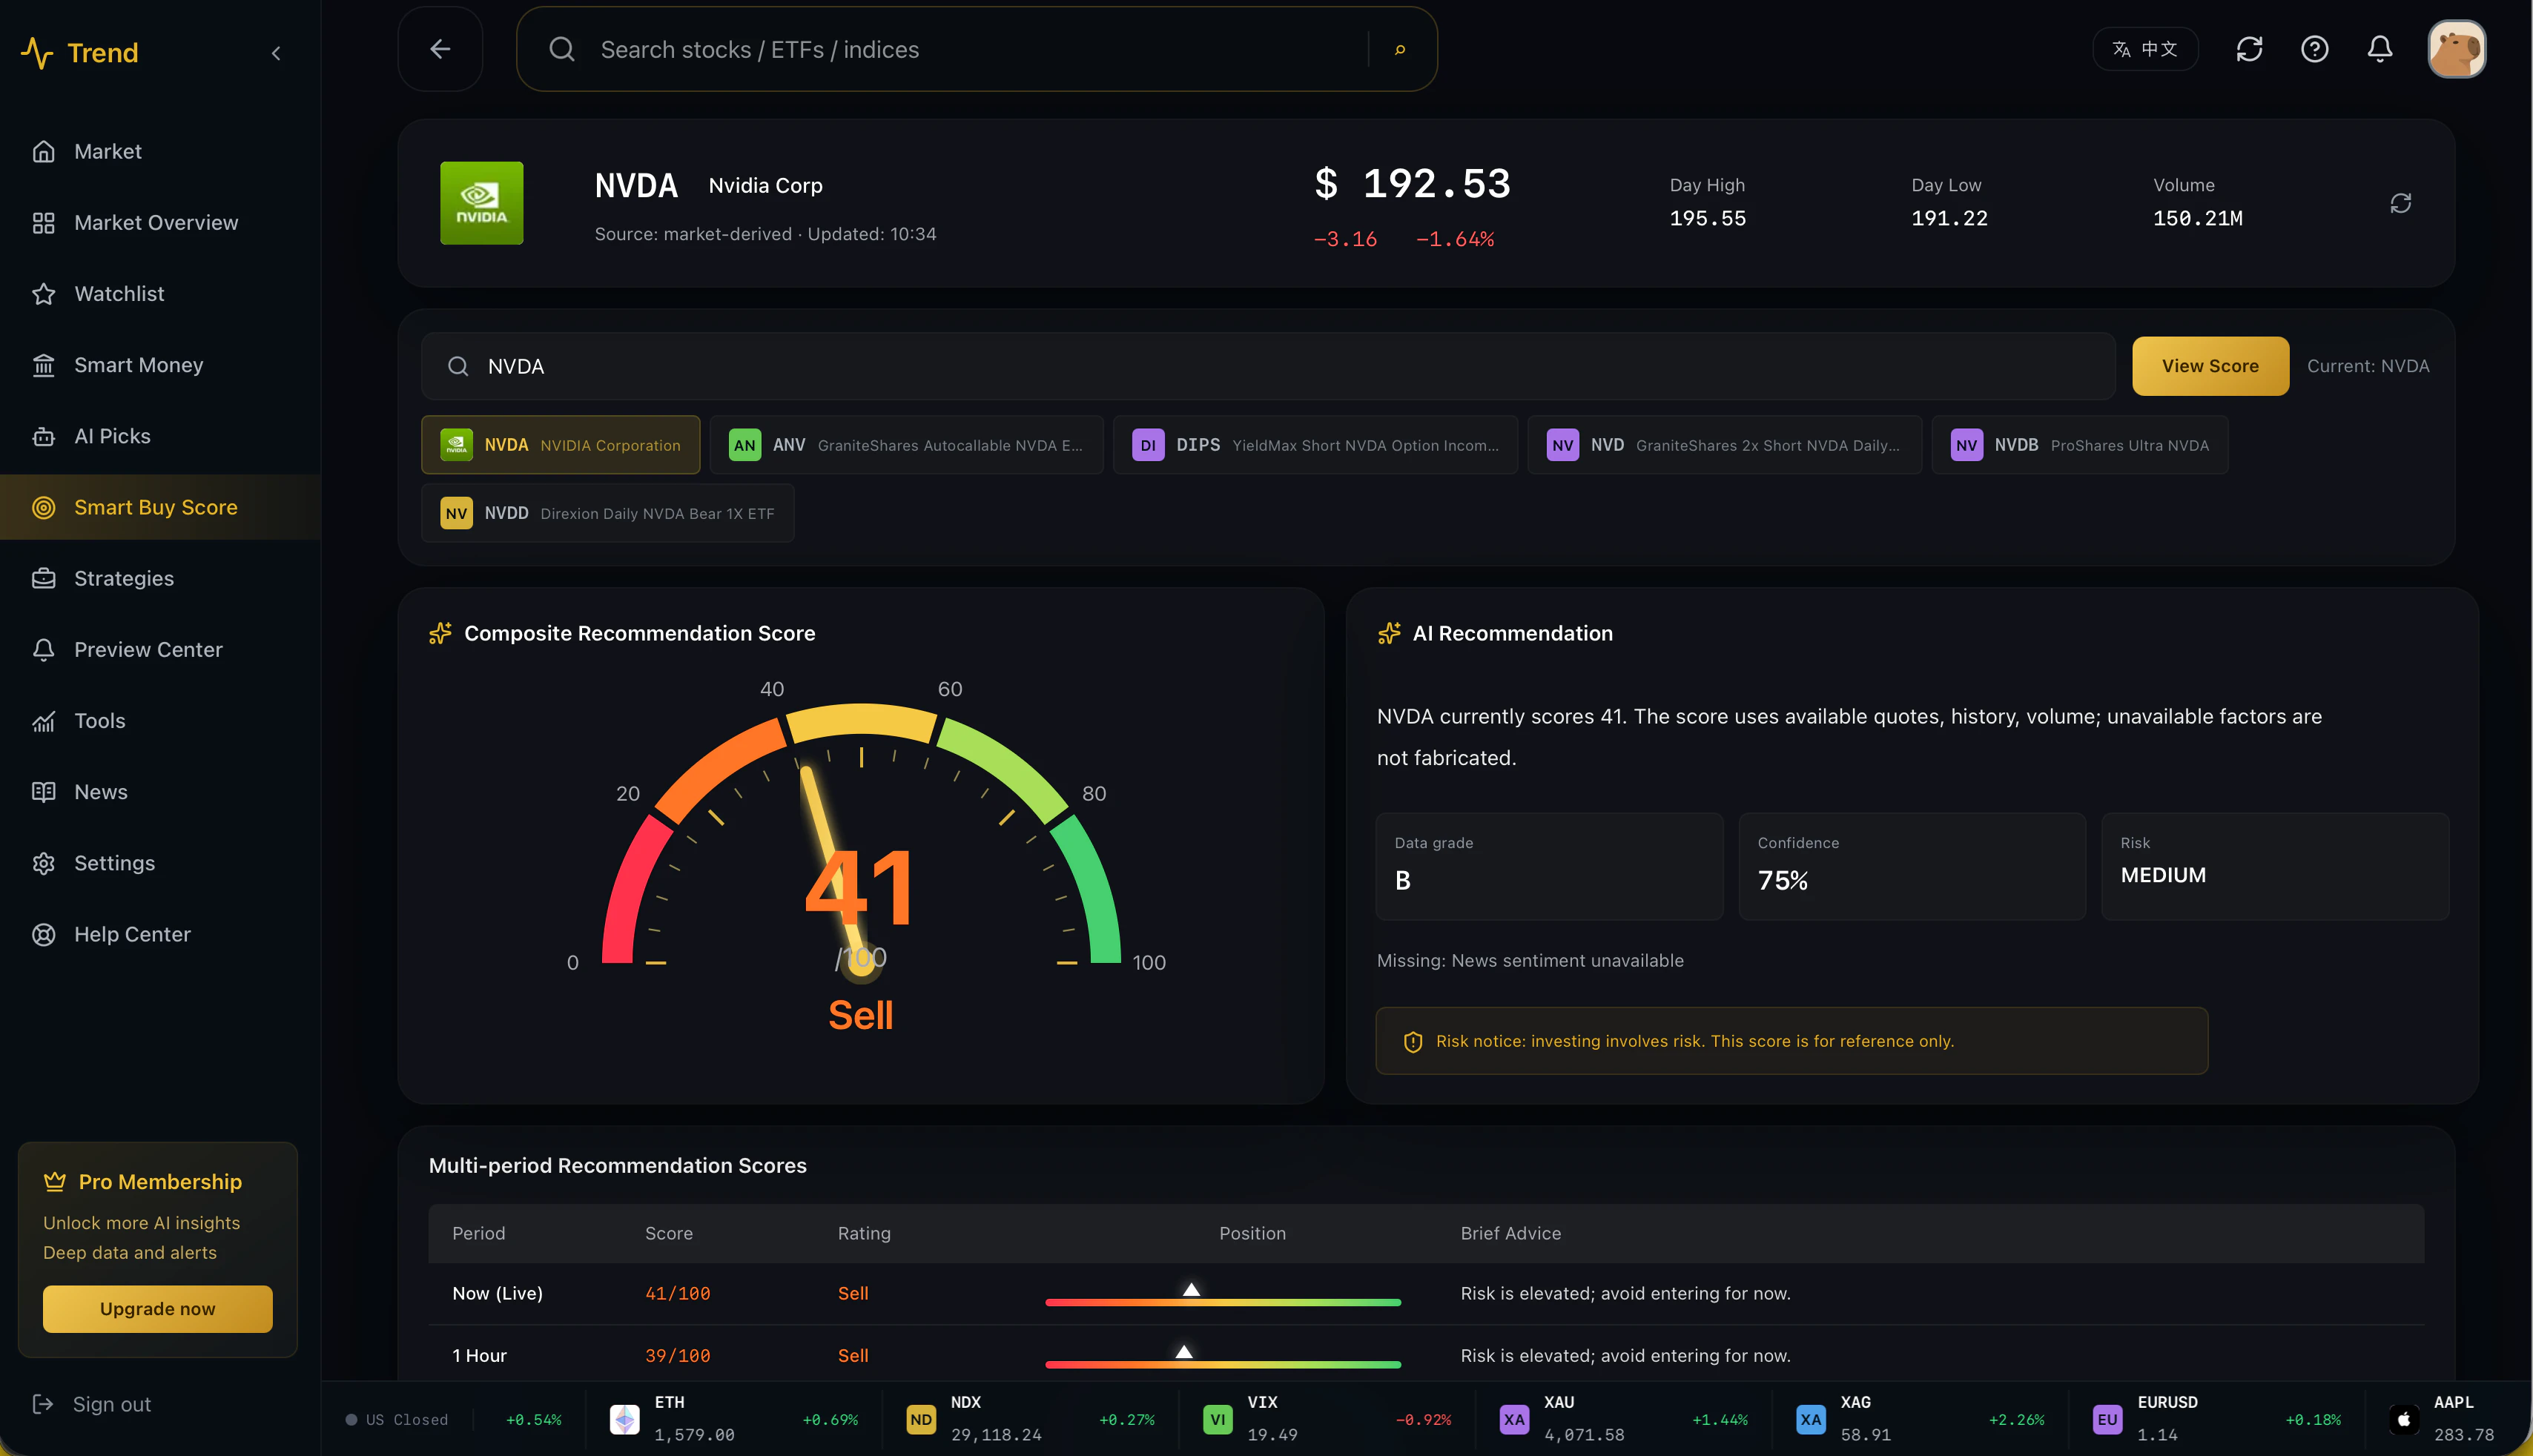Screen dimensions: 2533x1456
Task: Click the AI Recommendation sparkle icon
Action: 1389,633
